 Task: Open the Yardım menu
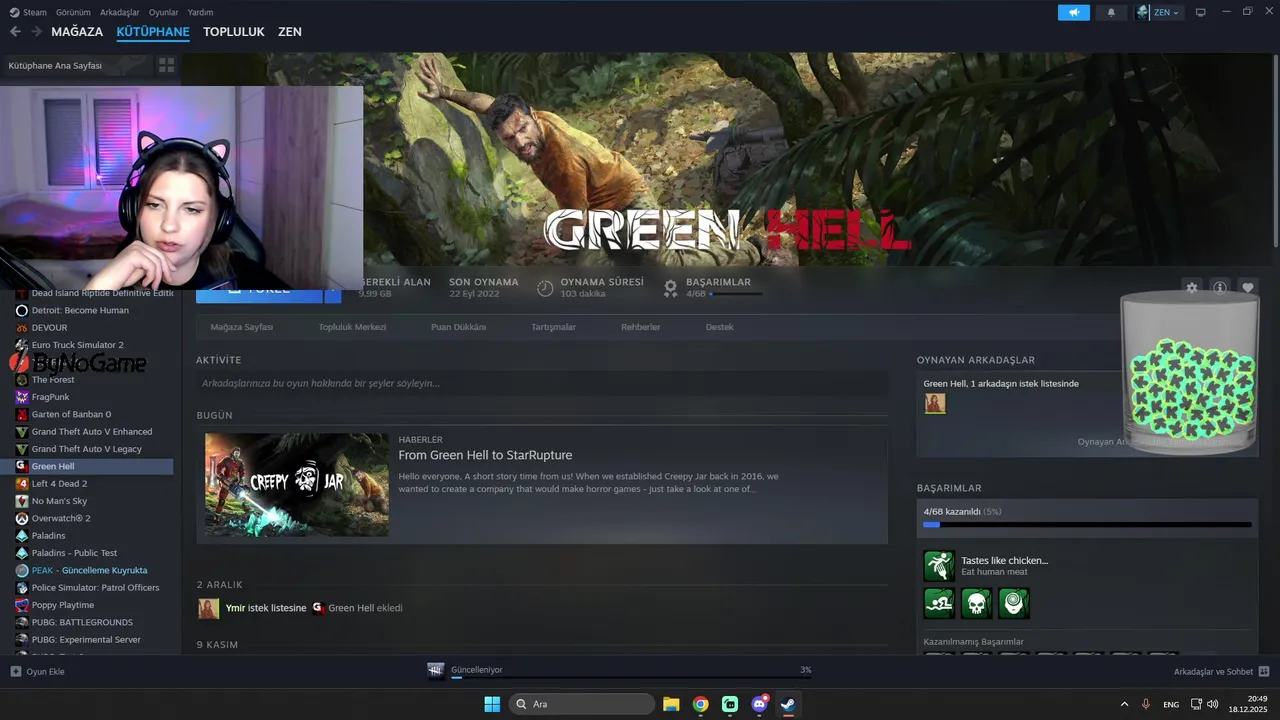[200, 12]
